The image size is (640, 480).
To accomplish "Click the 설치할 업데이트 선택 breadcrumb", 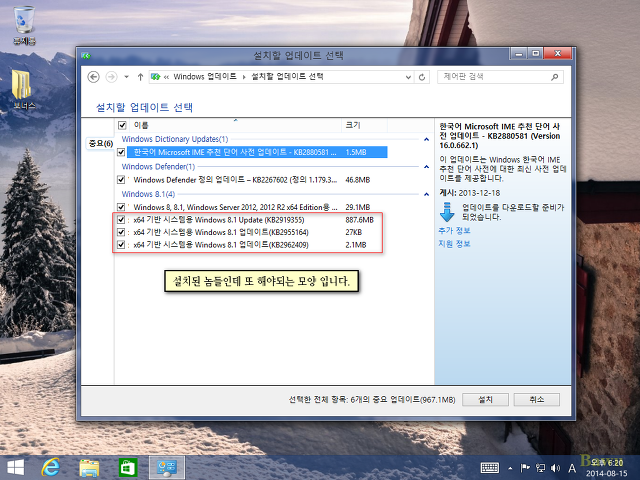I will (287, 76).
